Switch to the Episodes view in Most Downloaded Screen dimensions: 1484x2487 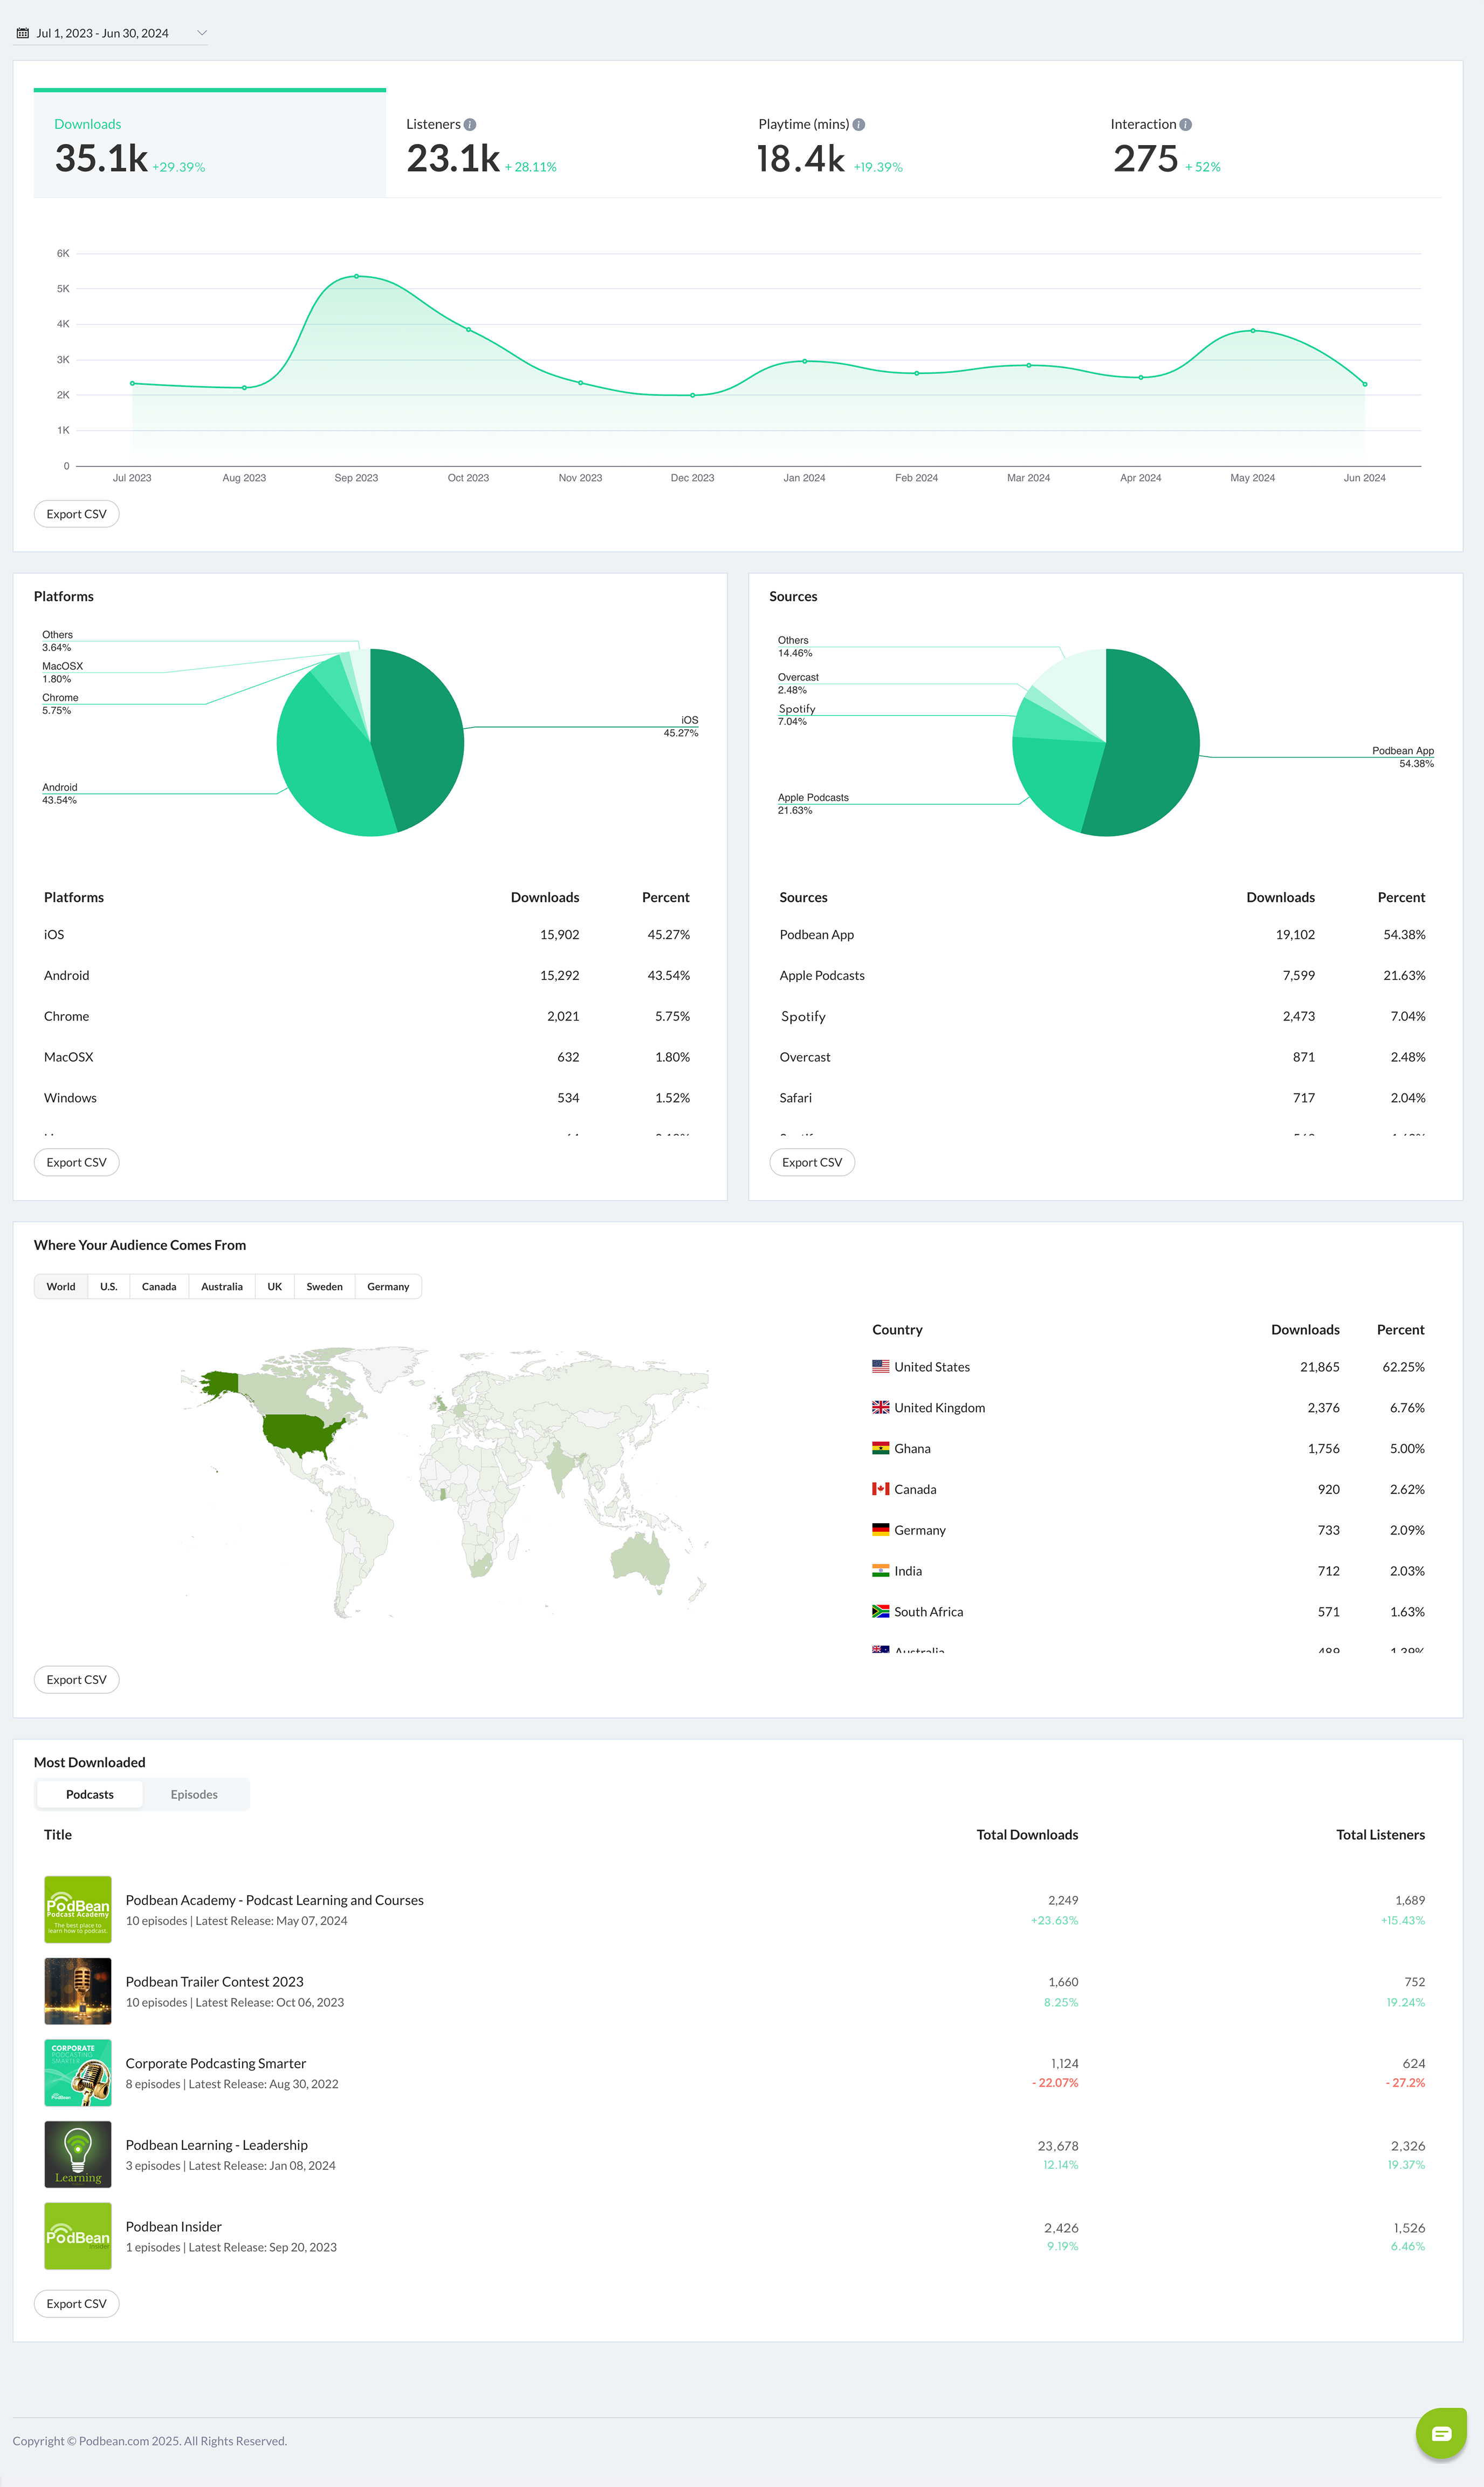click(194, 1794)
